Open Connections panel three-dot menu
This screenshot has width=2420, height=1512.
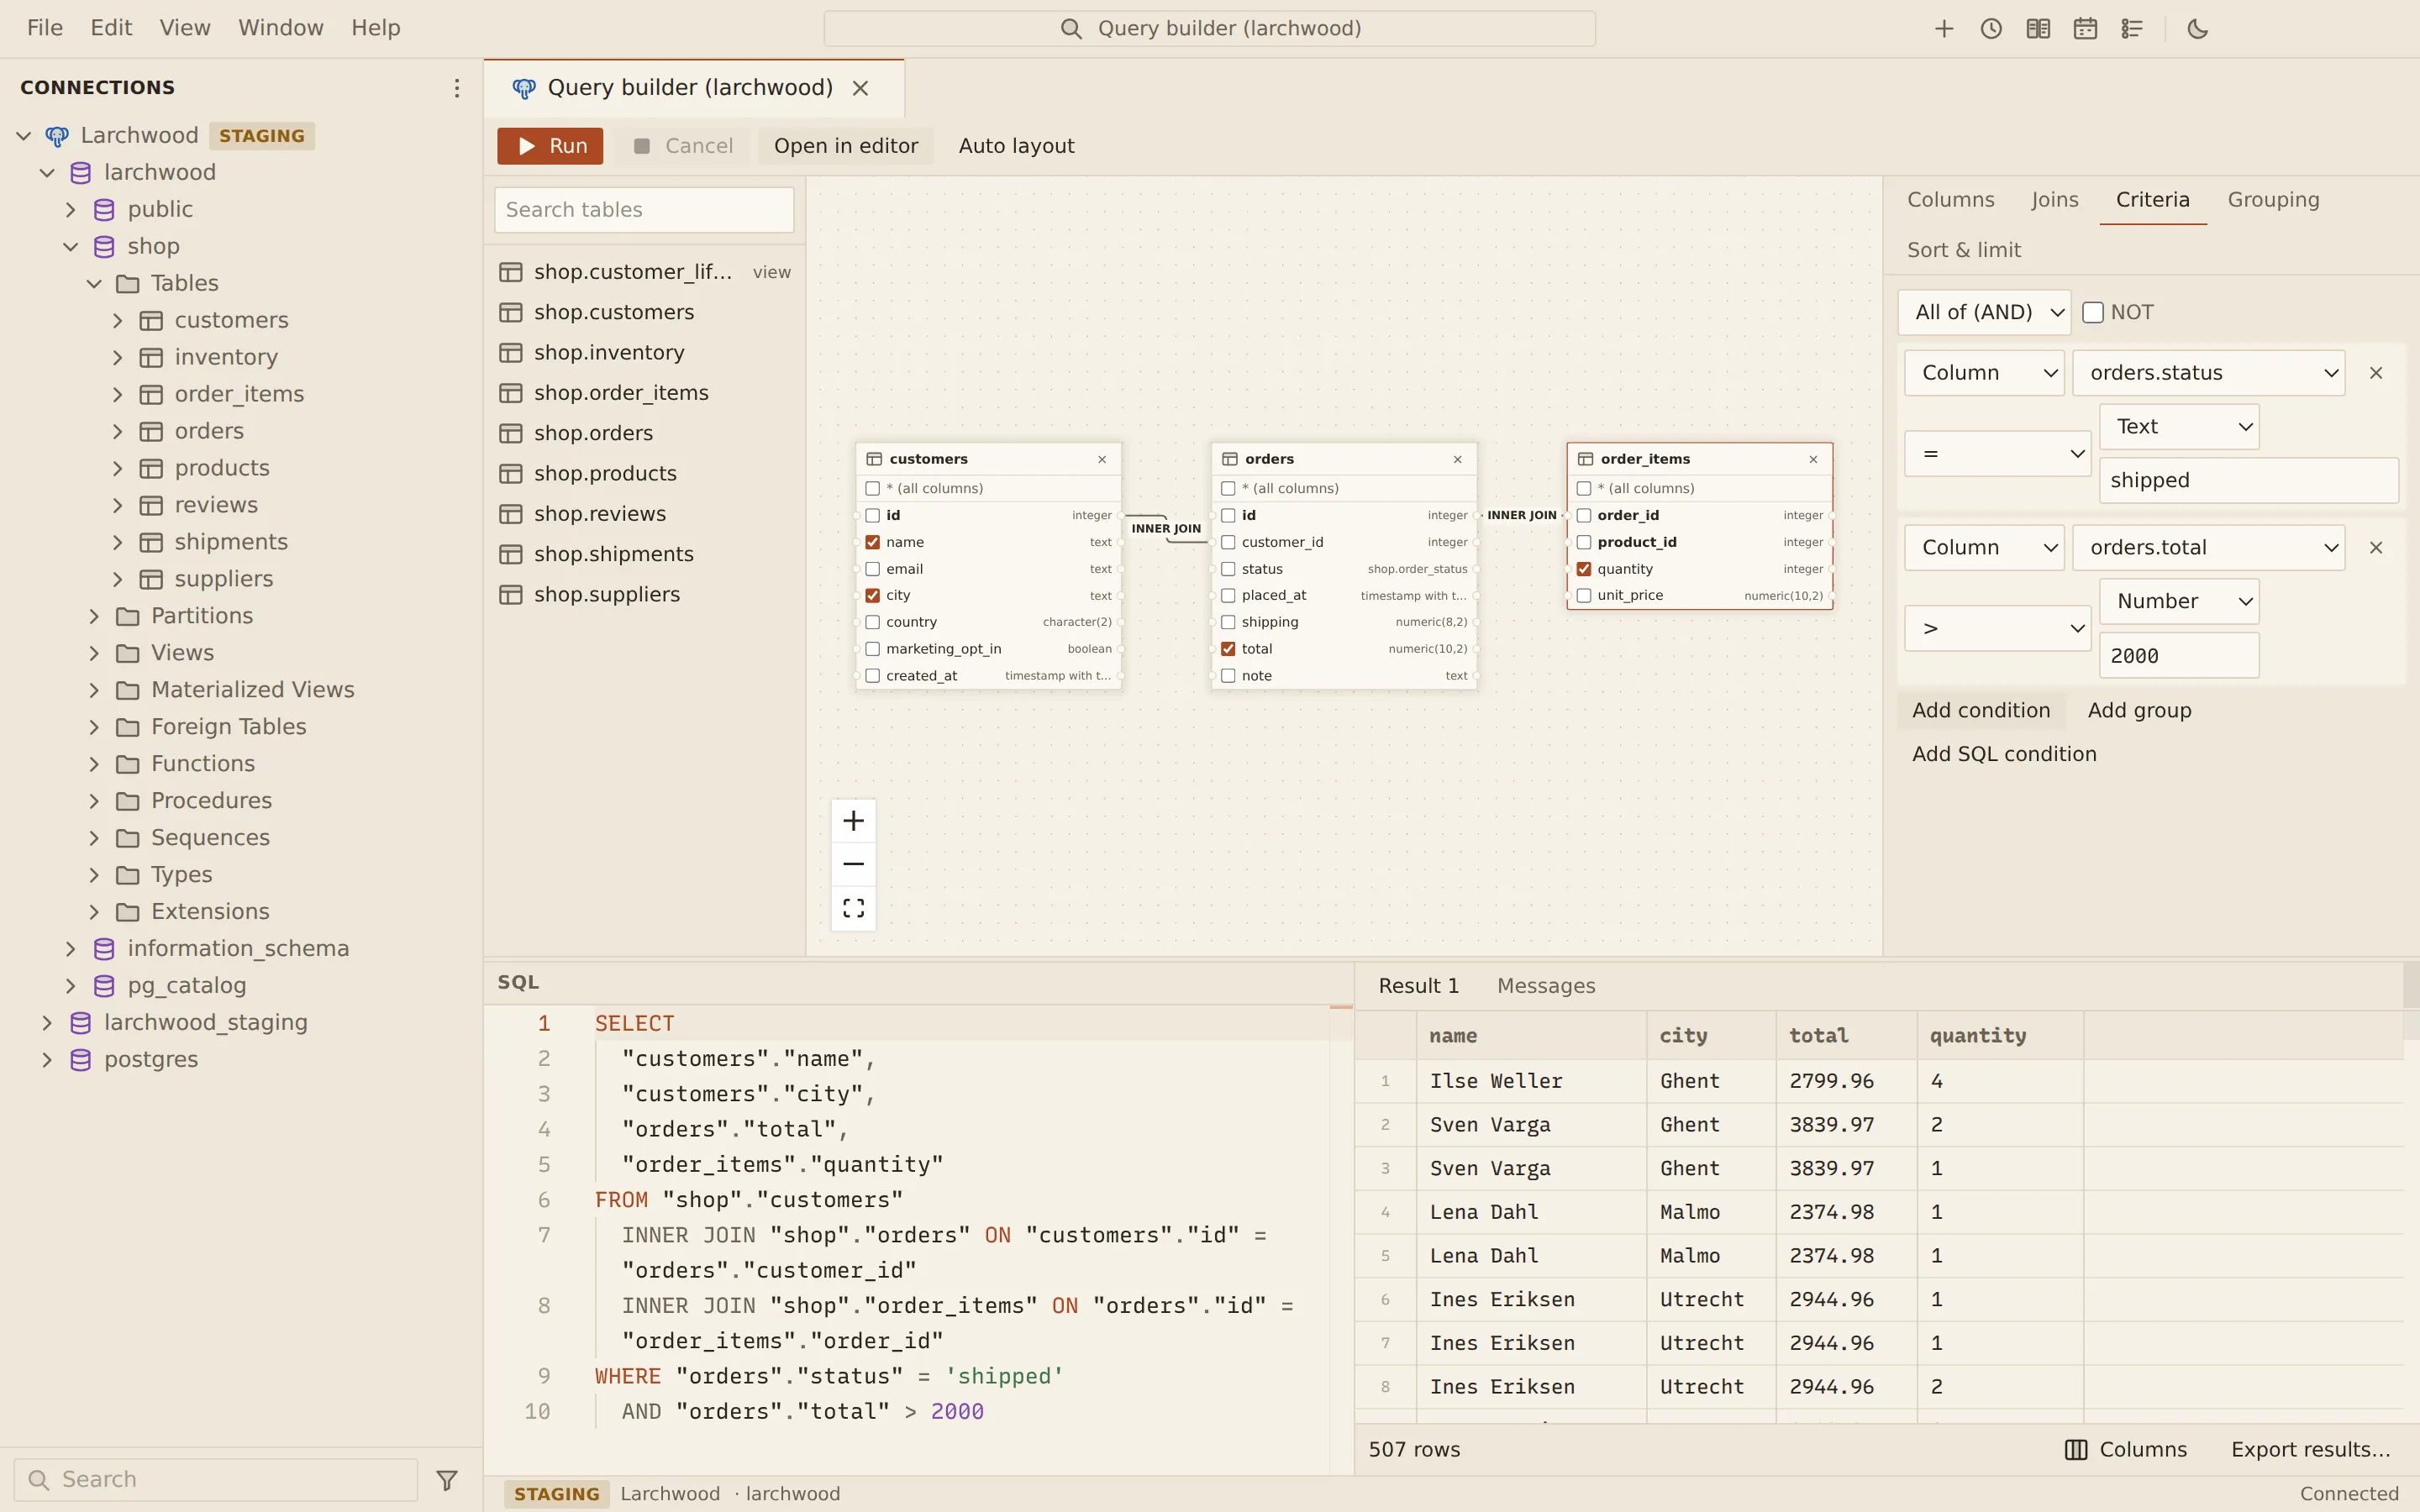pos(457,88)
